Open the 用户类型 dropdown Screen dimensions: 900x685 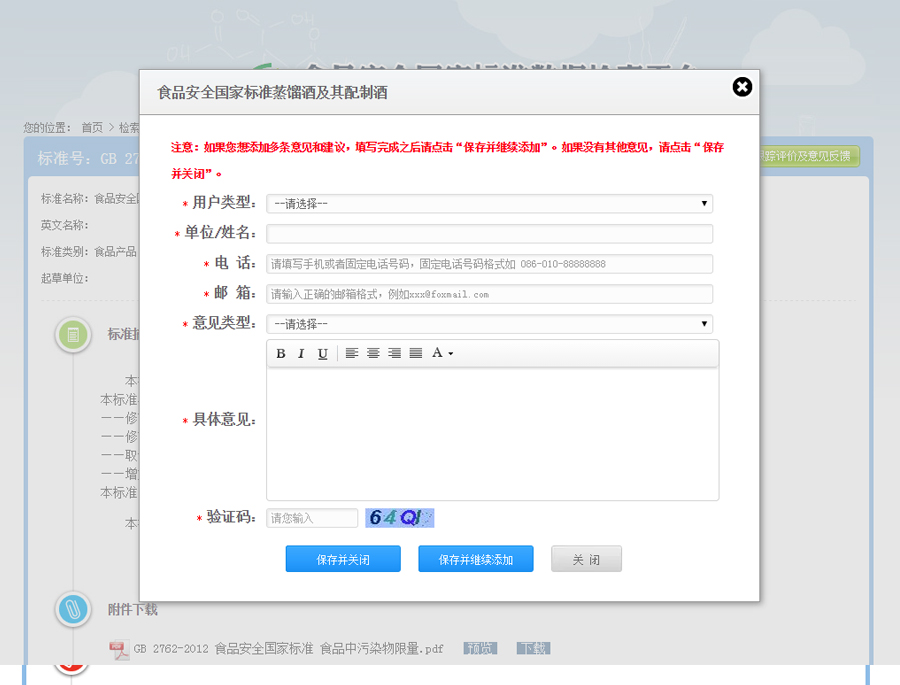click(489, 204)
